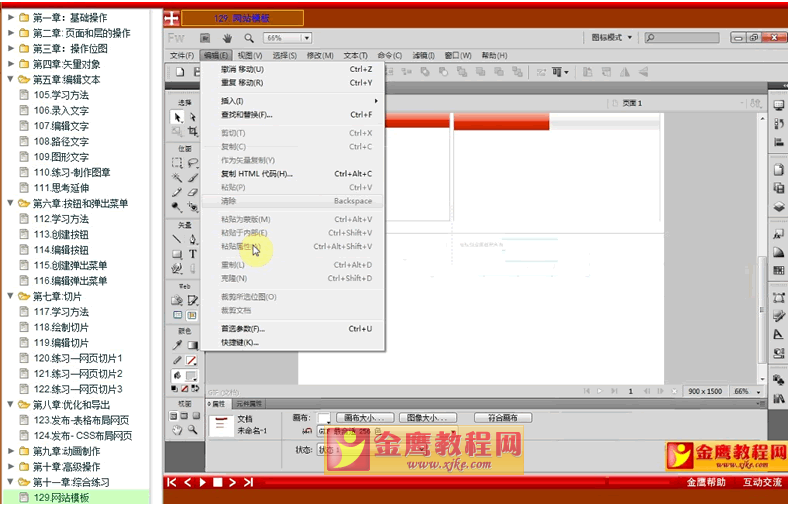The height and width of the screenshot is (507, 788).
Task: Open the 互动交流 link
Action: tap(762, 482)
